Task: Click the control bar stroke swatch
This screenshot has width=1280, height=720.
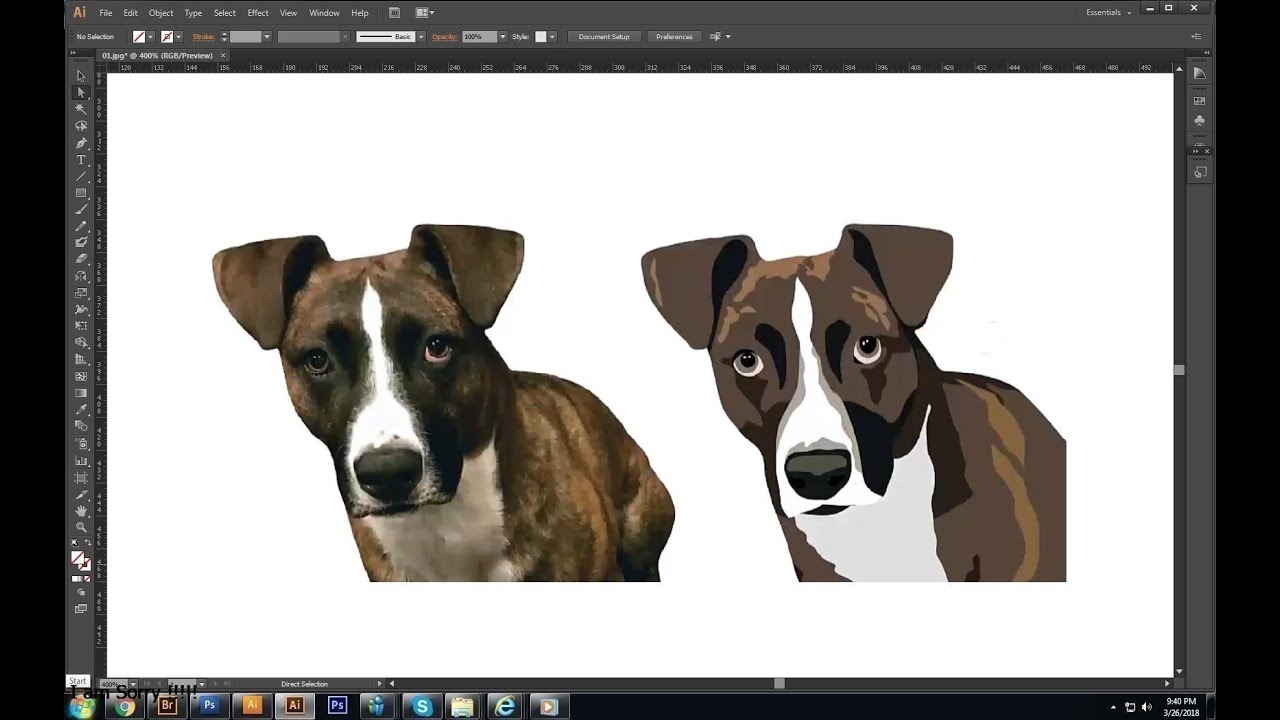Action: point(167,37)
